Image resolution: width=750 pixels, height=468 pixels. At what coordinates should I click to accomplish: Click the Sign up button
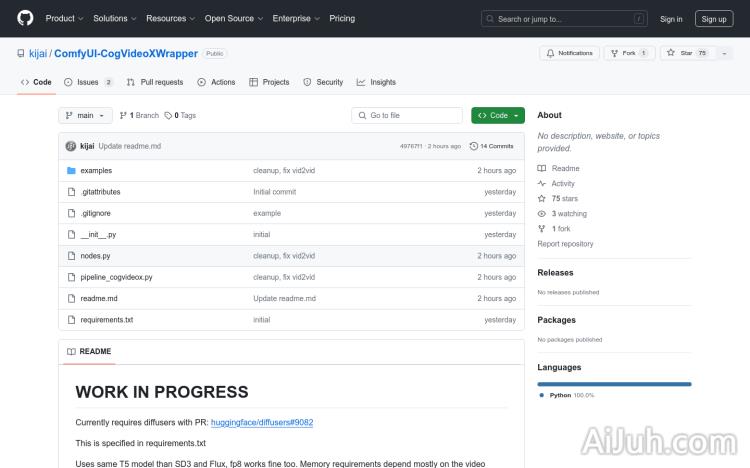pos(714,18)
